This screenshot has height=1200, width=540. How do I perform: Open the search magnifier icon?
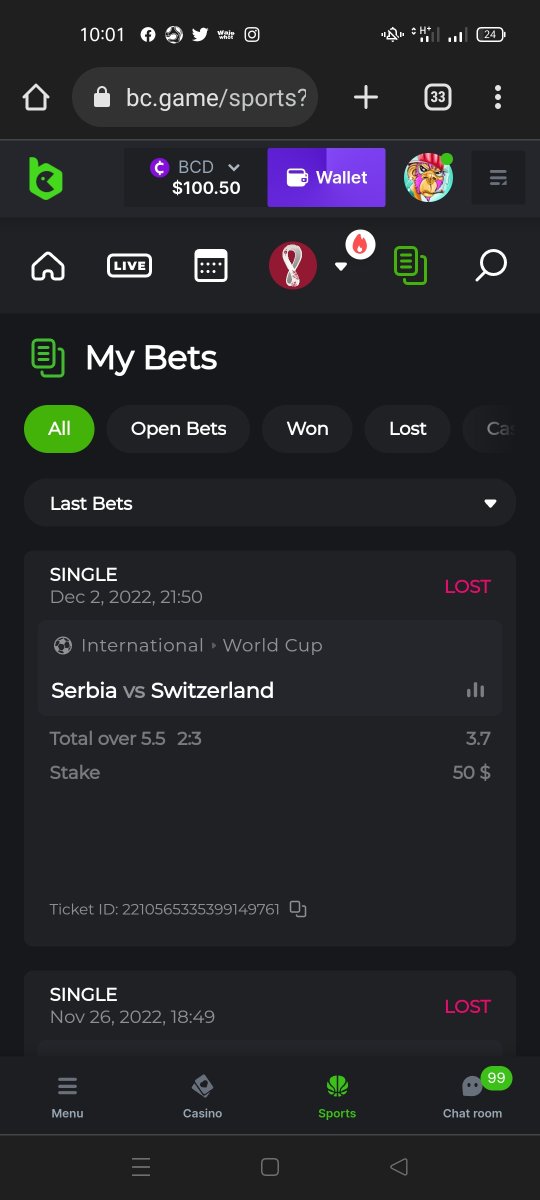[491, 266]
